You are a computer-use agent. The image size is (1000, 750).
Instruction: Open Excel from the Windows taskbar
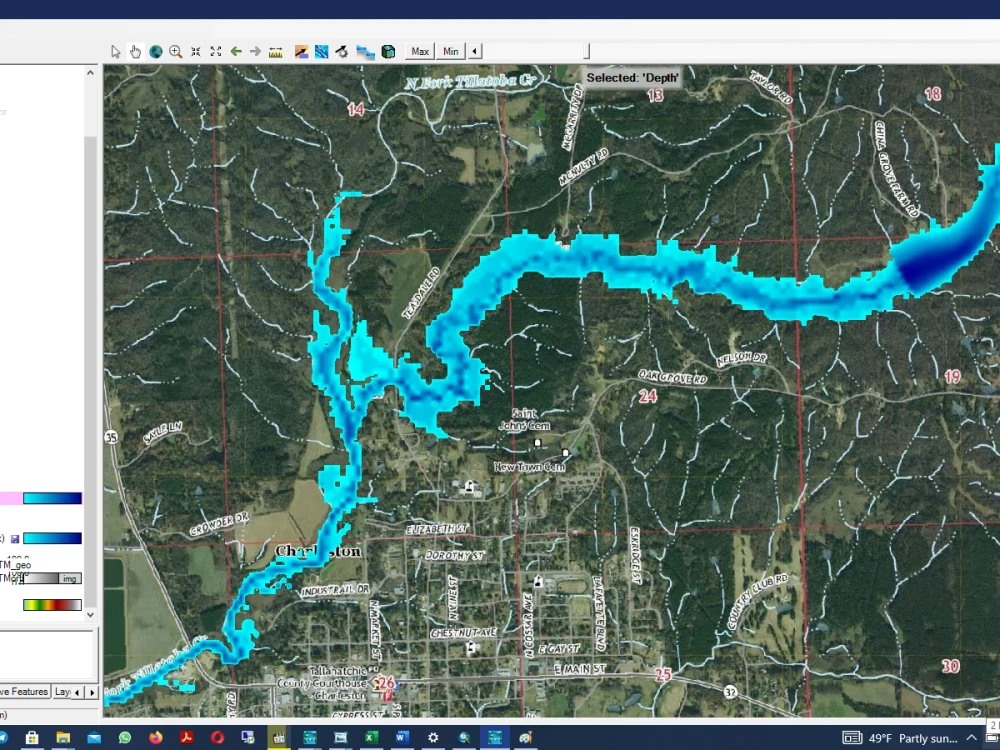372,738
